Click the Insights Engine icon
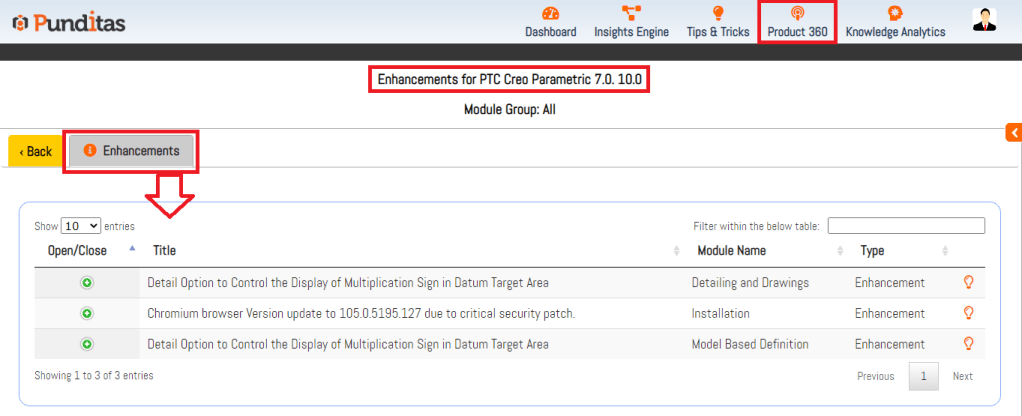Screen dimensions: 1022x416 pyautogui.click(x=631, y=14)
